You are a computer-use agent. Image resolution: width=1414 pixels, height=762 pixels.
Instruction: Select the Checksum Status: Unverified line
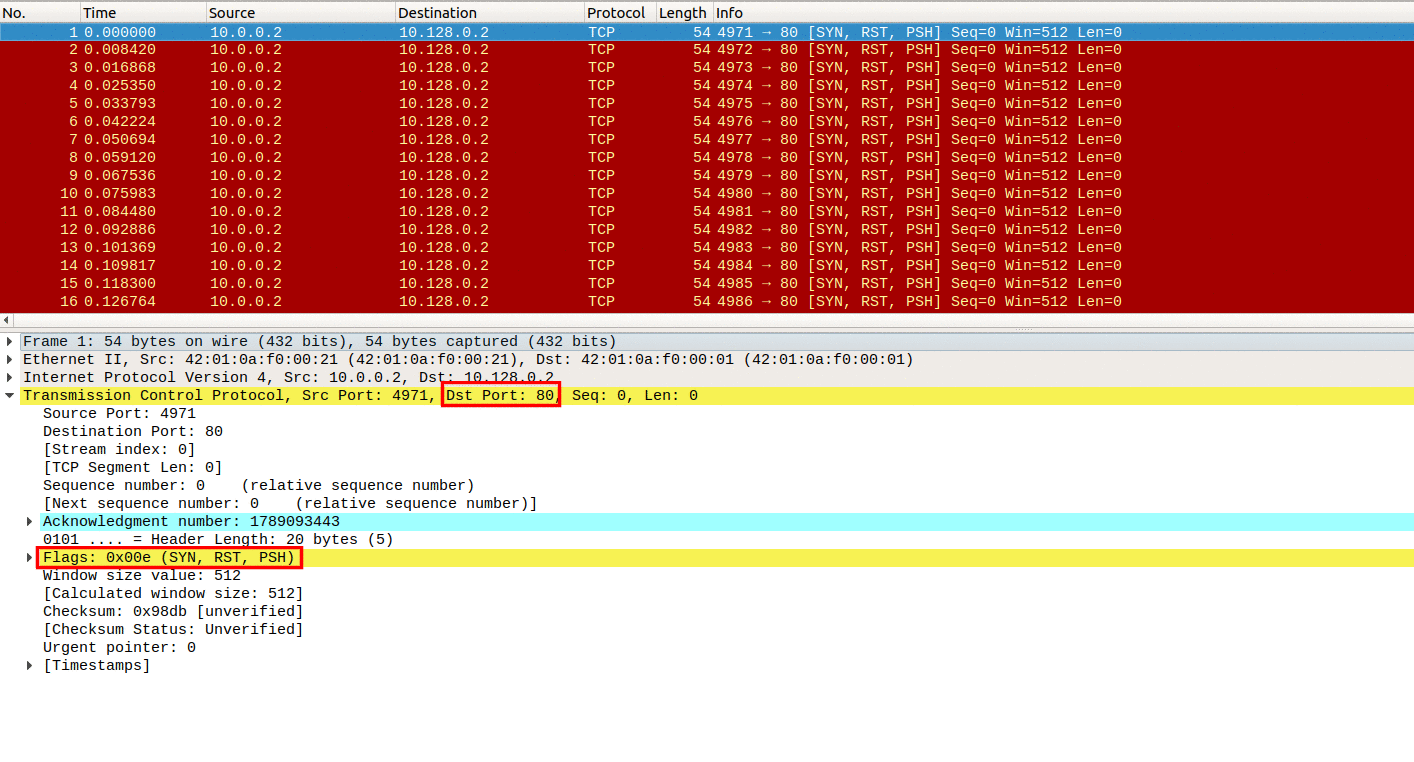(x=173, y=630)
